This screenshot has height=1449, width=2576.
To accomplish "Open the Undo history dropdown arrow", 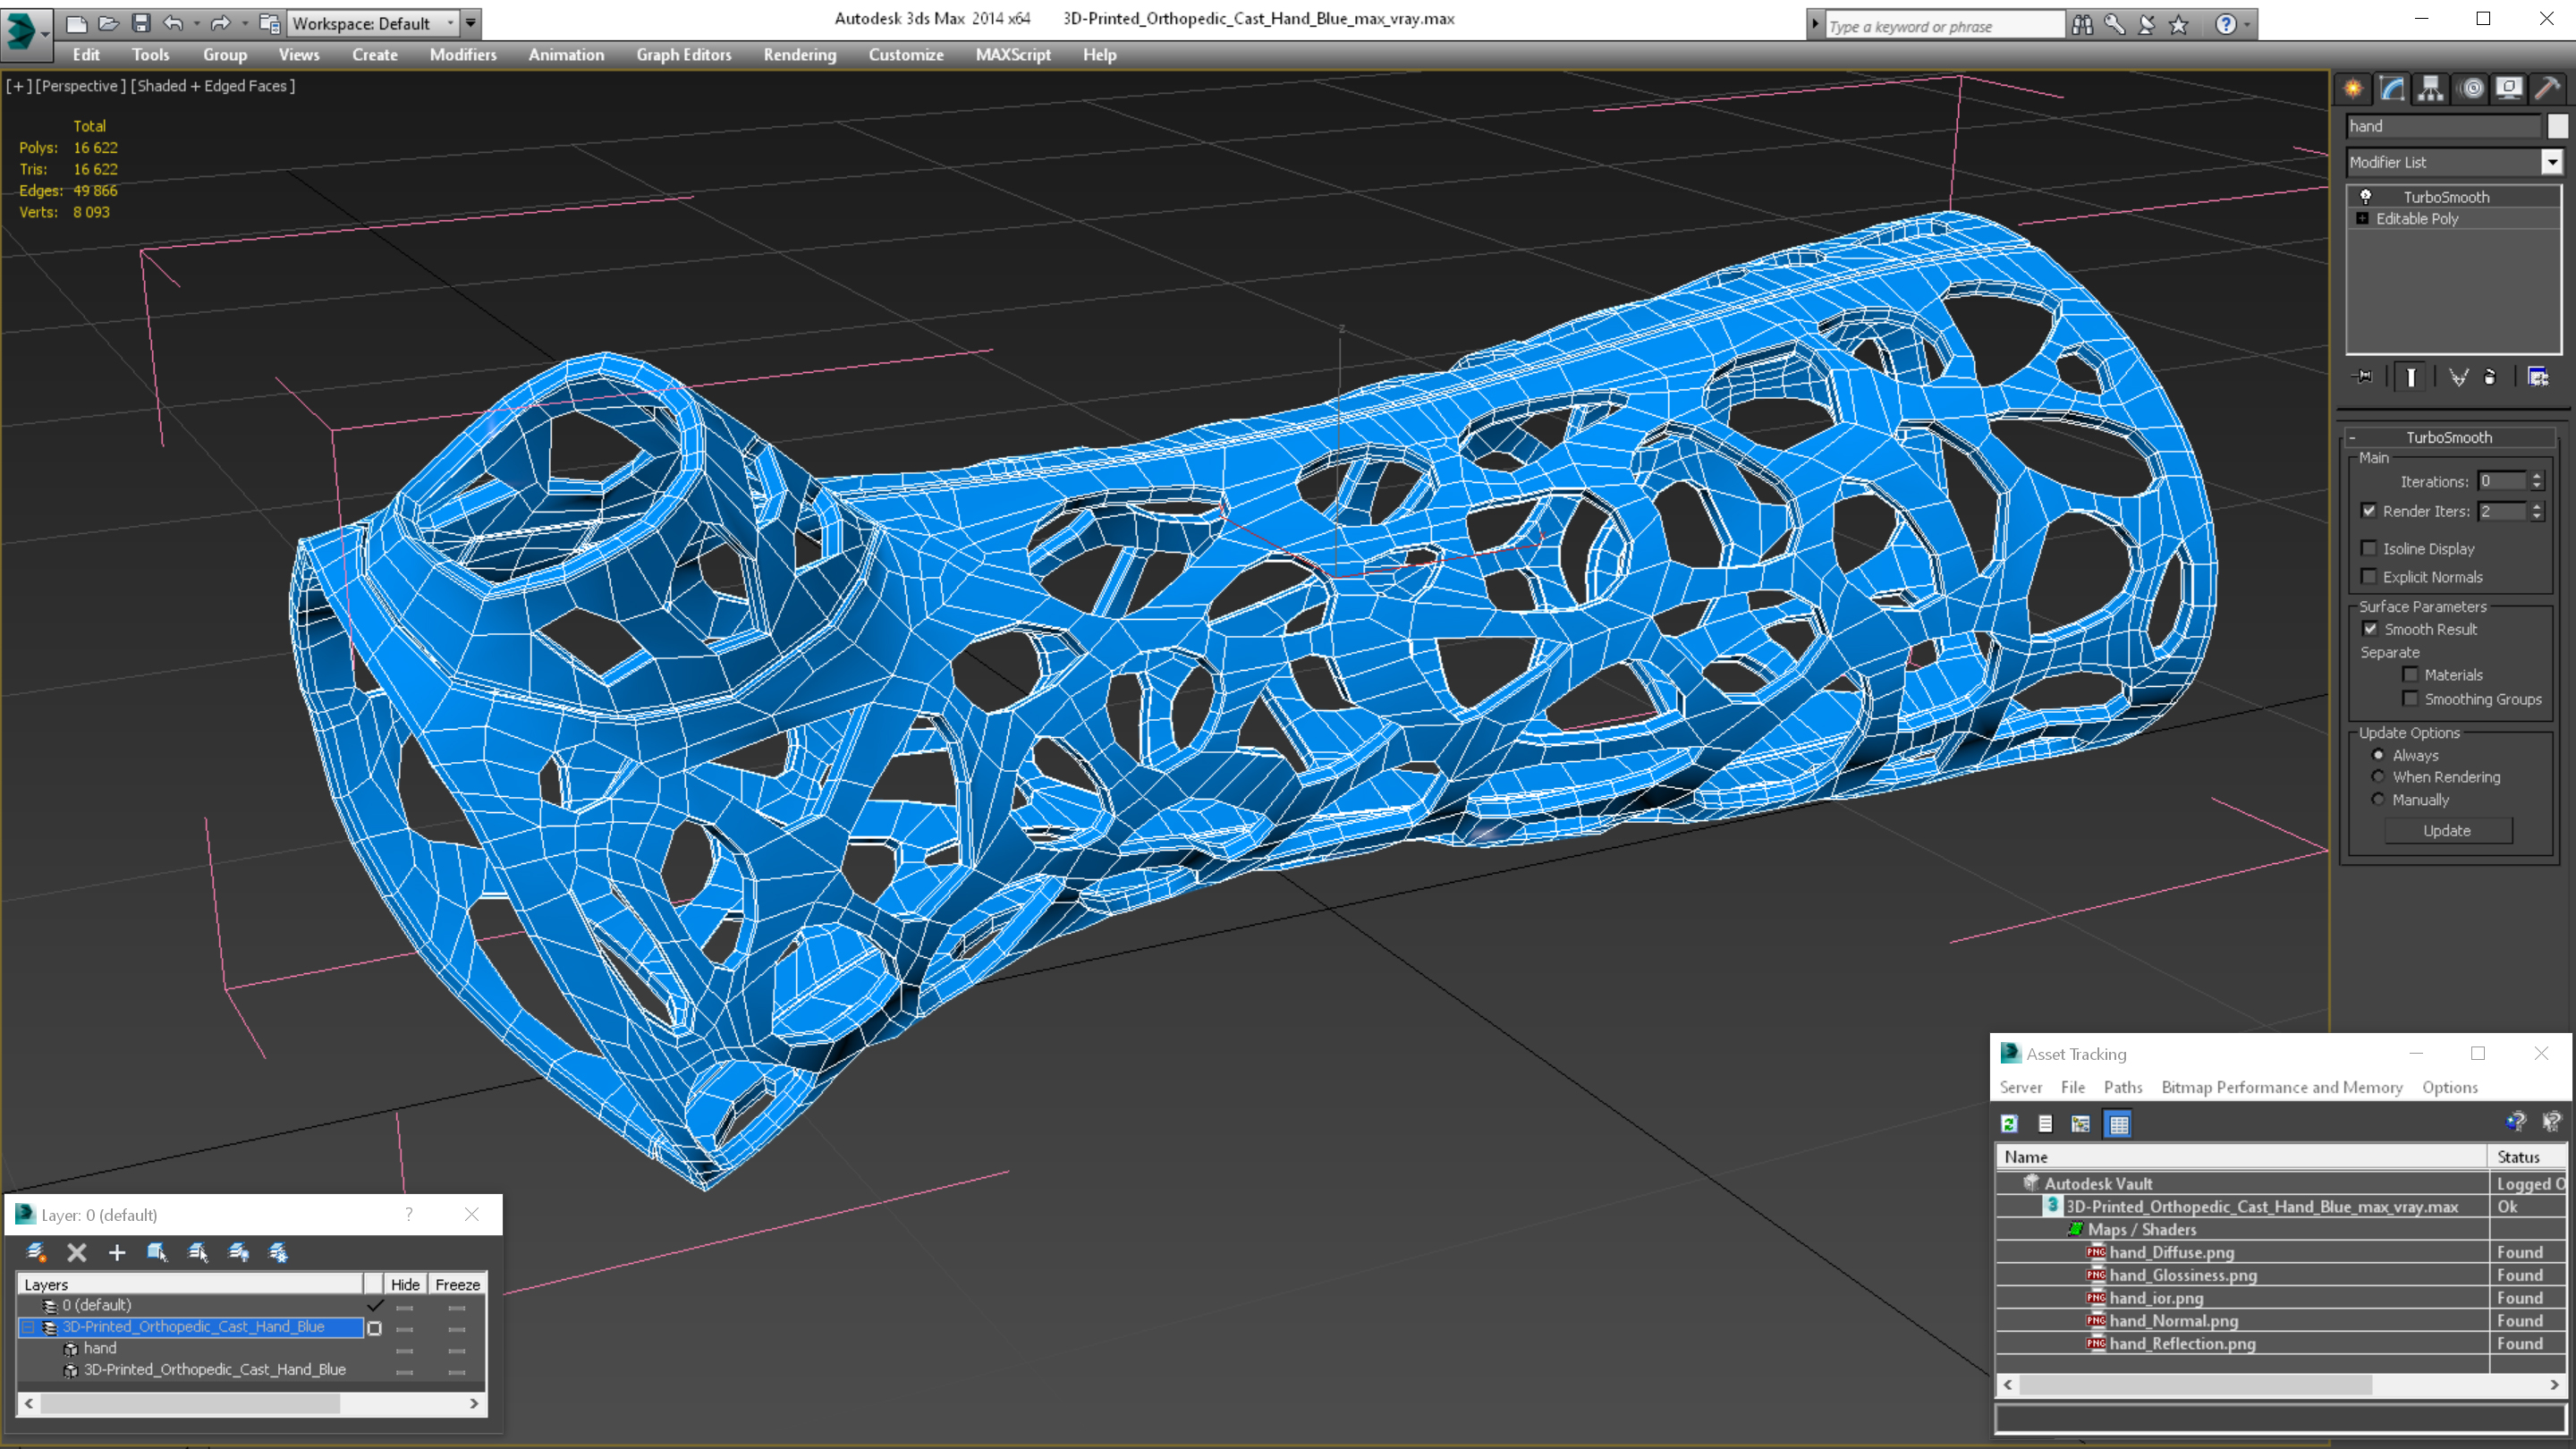I will [x=196, y=23].
